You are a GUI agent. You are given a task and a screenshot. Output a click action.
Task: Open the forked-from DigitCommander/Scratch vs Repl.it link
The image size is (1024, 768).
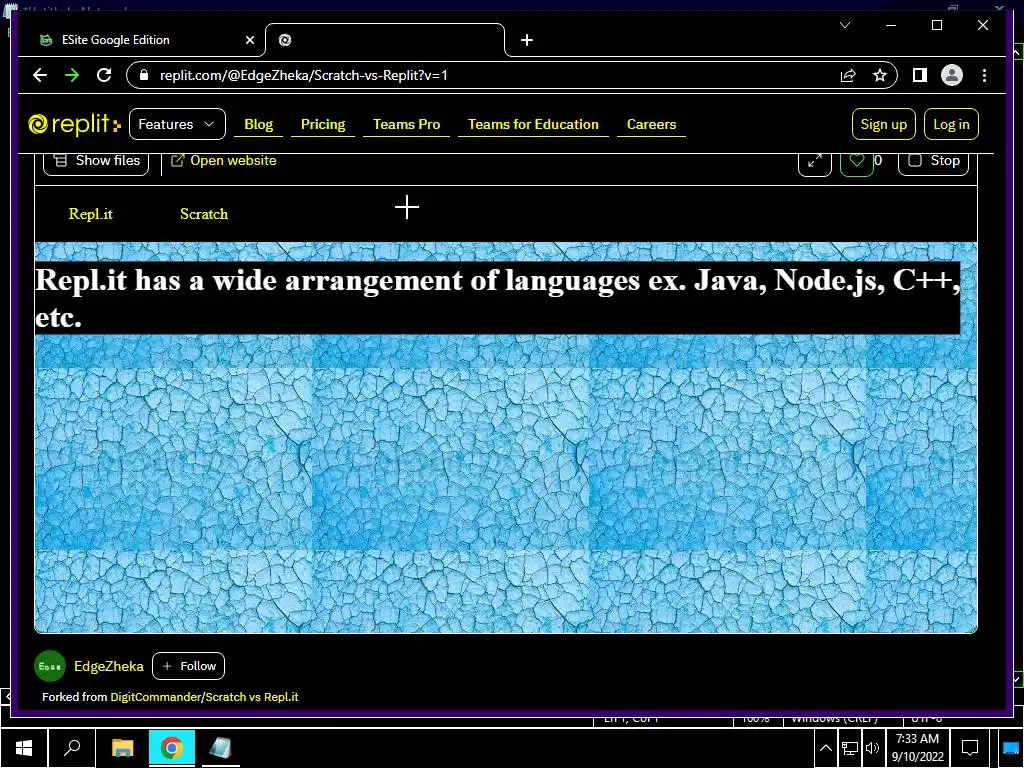coord(204,697)
